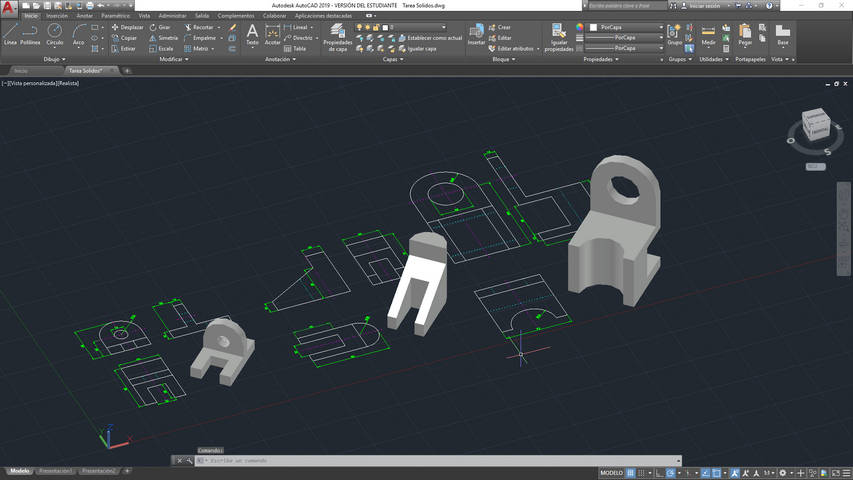Toggle MODELO space button in status bar
Image resolution: width=853 pixels, height=480 pixels.
612,472
